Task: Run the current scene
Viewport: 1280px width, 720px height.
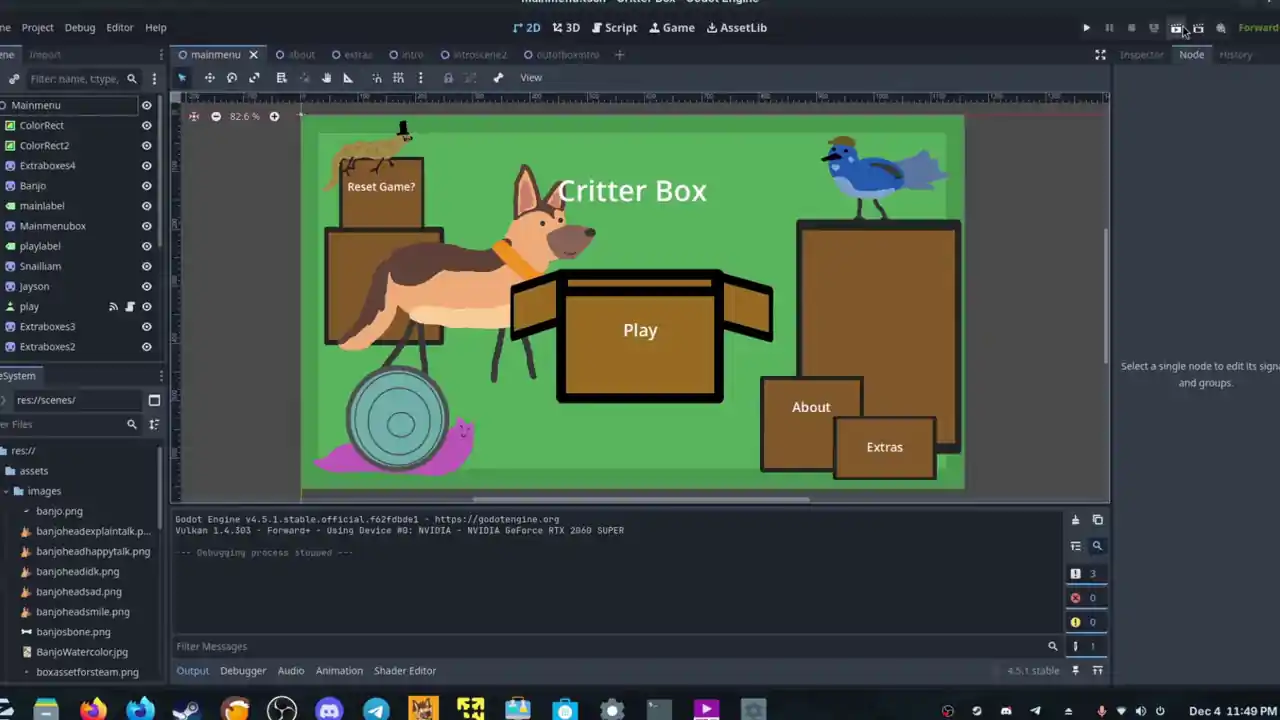Action: (x=1176, y=28)
